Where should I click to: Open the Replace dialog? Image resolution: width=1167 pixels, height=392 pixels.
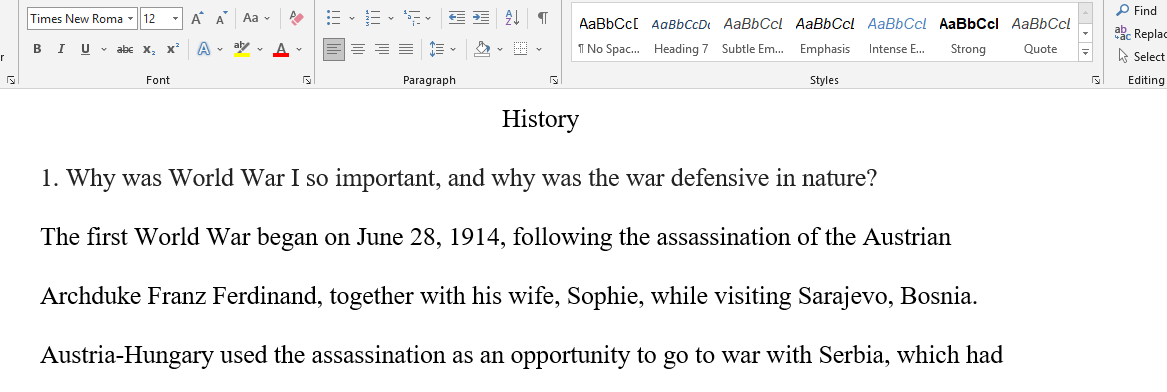click(1139, 33)
